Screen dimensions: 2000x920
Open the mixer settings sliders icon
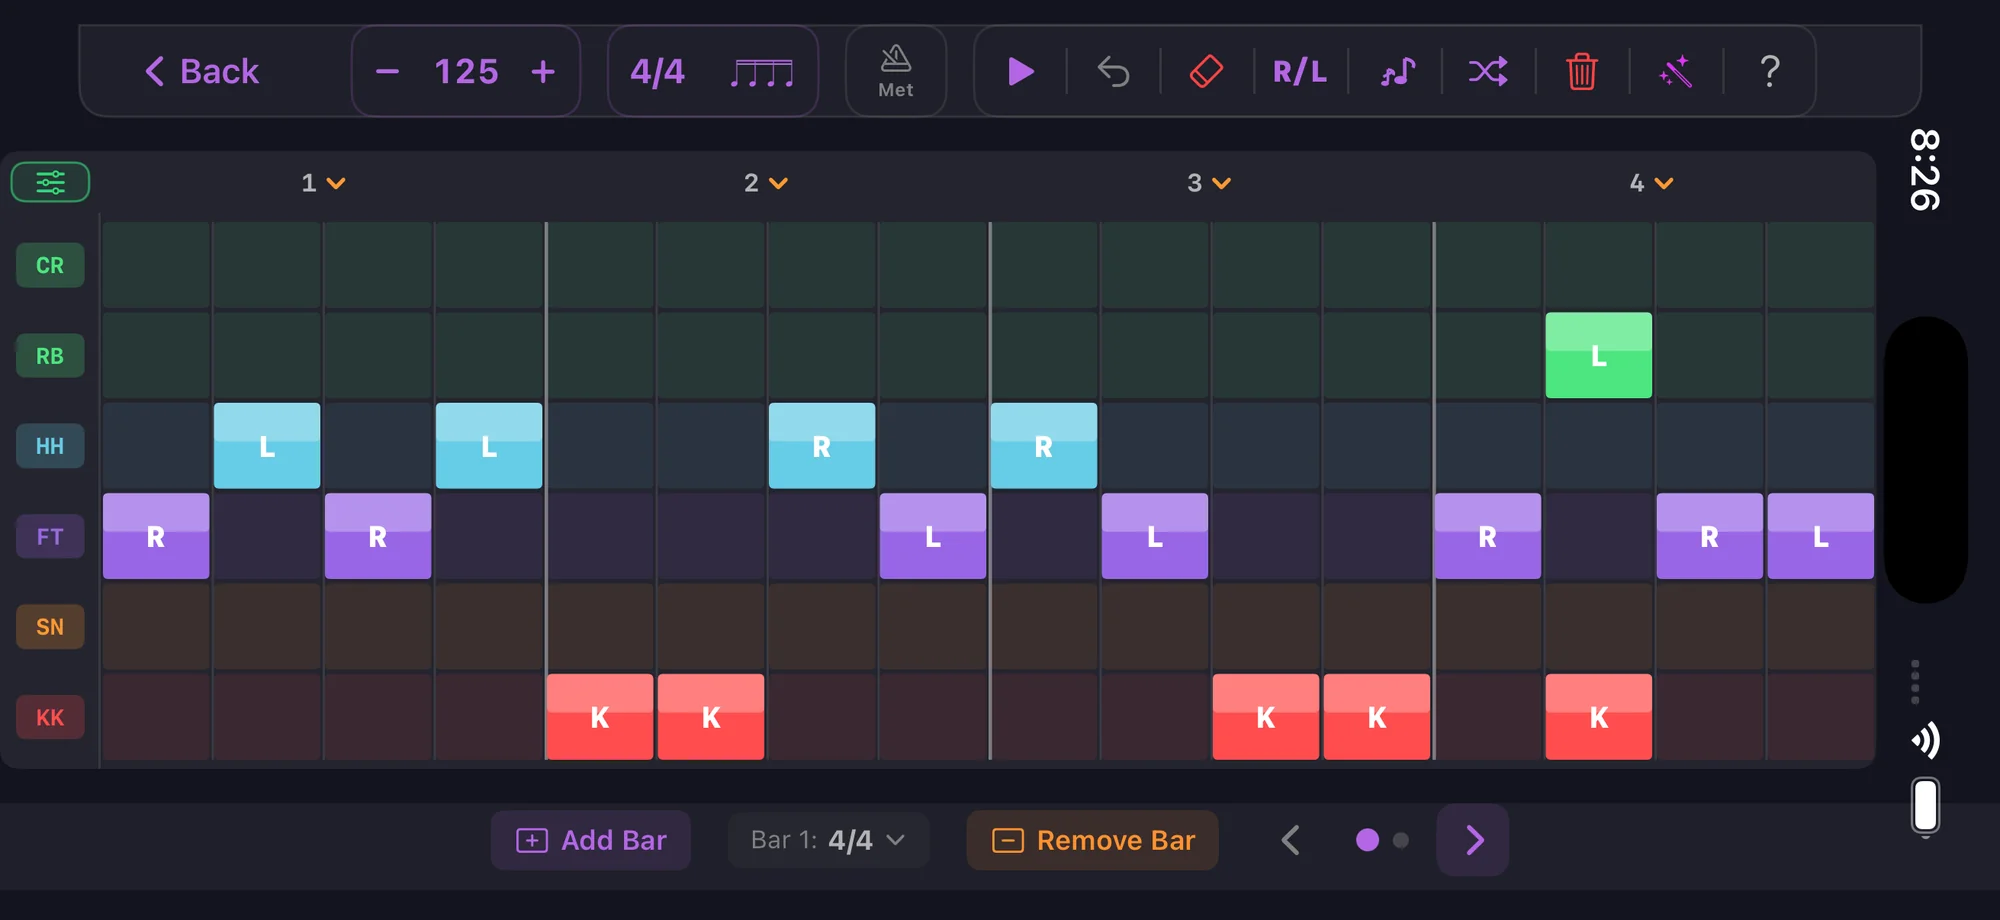pos(50,182)
